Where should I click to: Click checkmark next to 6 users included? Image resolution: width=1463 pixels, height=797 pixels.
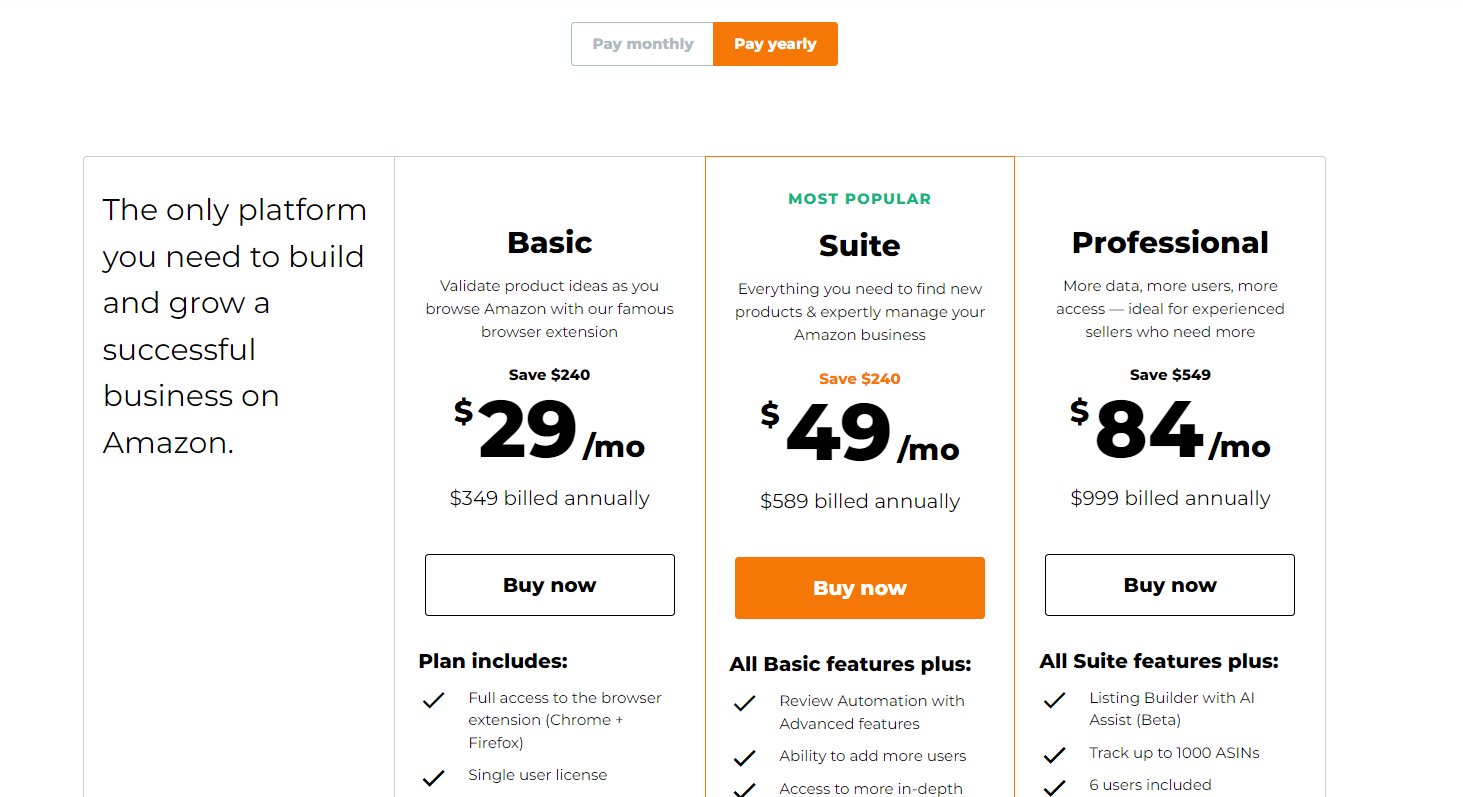[1054, 787]
